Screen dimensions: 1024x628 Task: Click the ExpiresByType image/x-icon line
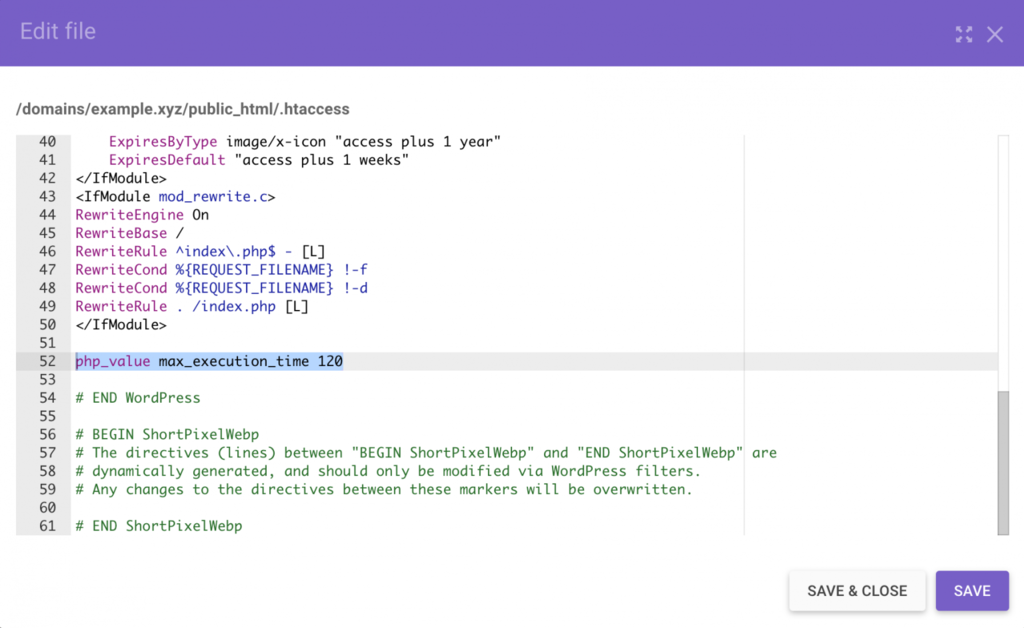point(304,142)
